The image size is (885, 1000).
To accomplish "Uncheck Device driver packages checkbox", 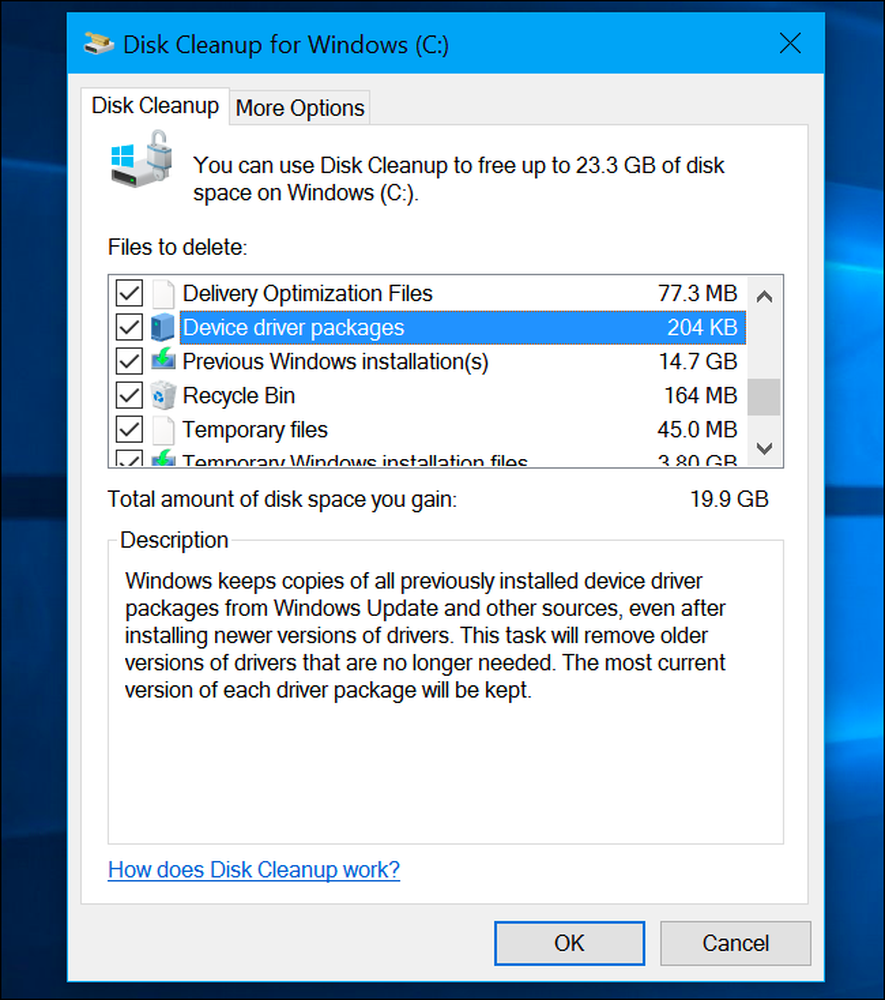I will tap(129, 327).
